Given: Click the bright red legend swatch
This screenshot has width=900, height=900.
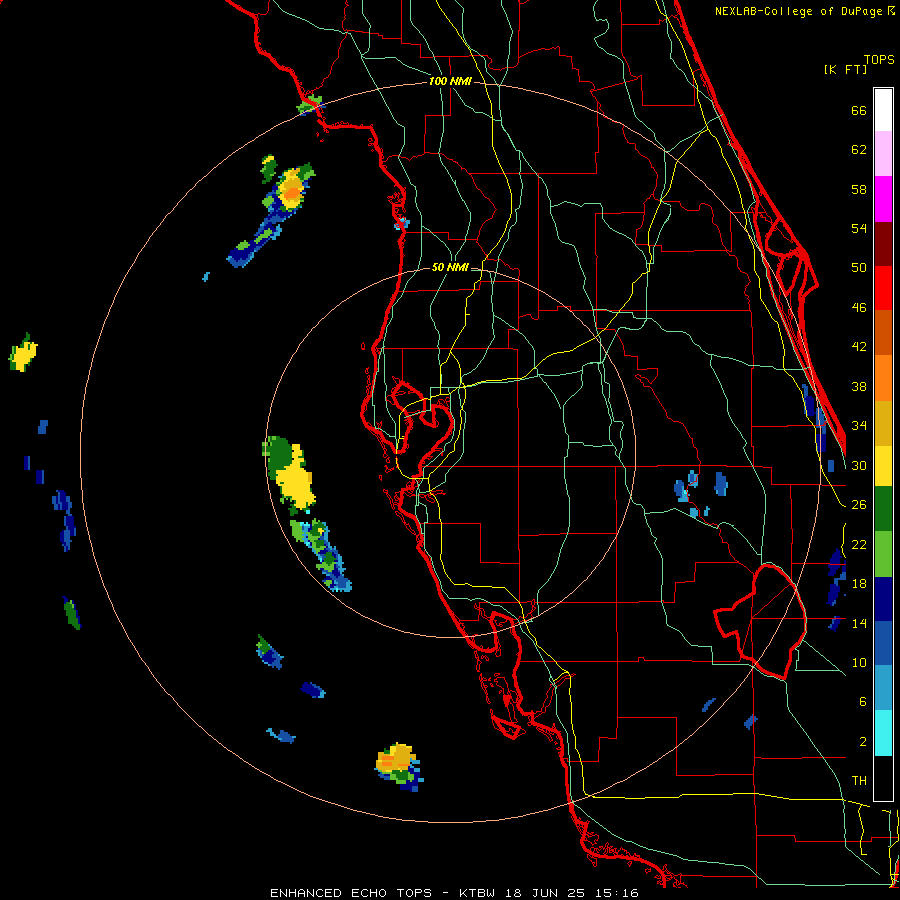Looking at the screenshot, I should [883, 288].
